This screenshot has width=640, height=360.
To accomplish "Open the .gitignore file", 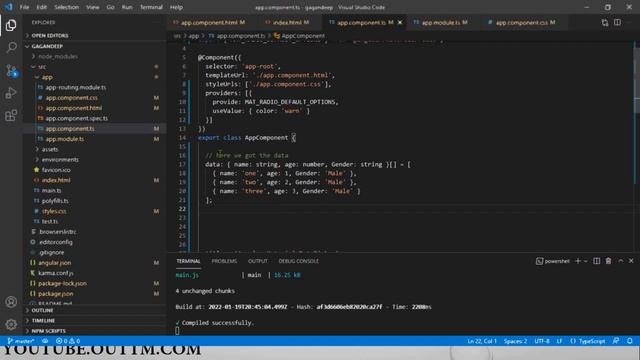I will (51, 252).
